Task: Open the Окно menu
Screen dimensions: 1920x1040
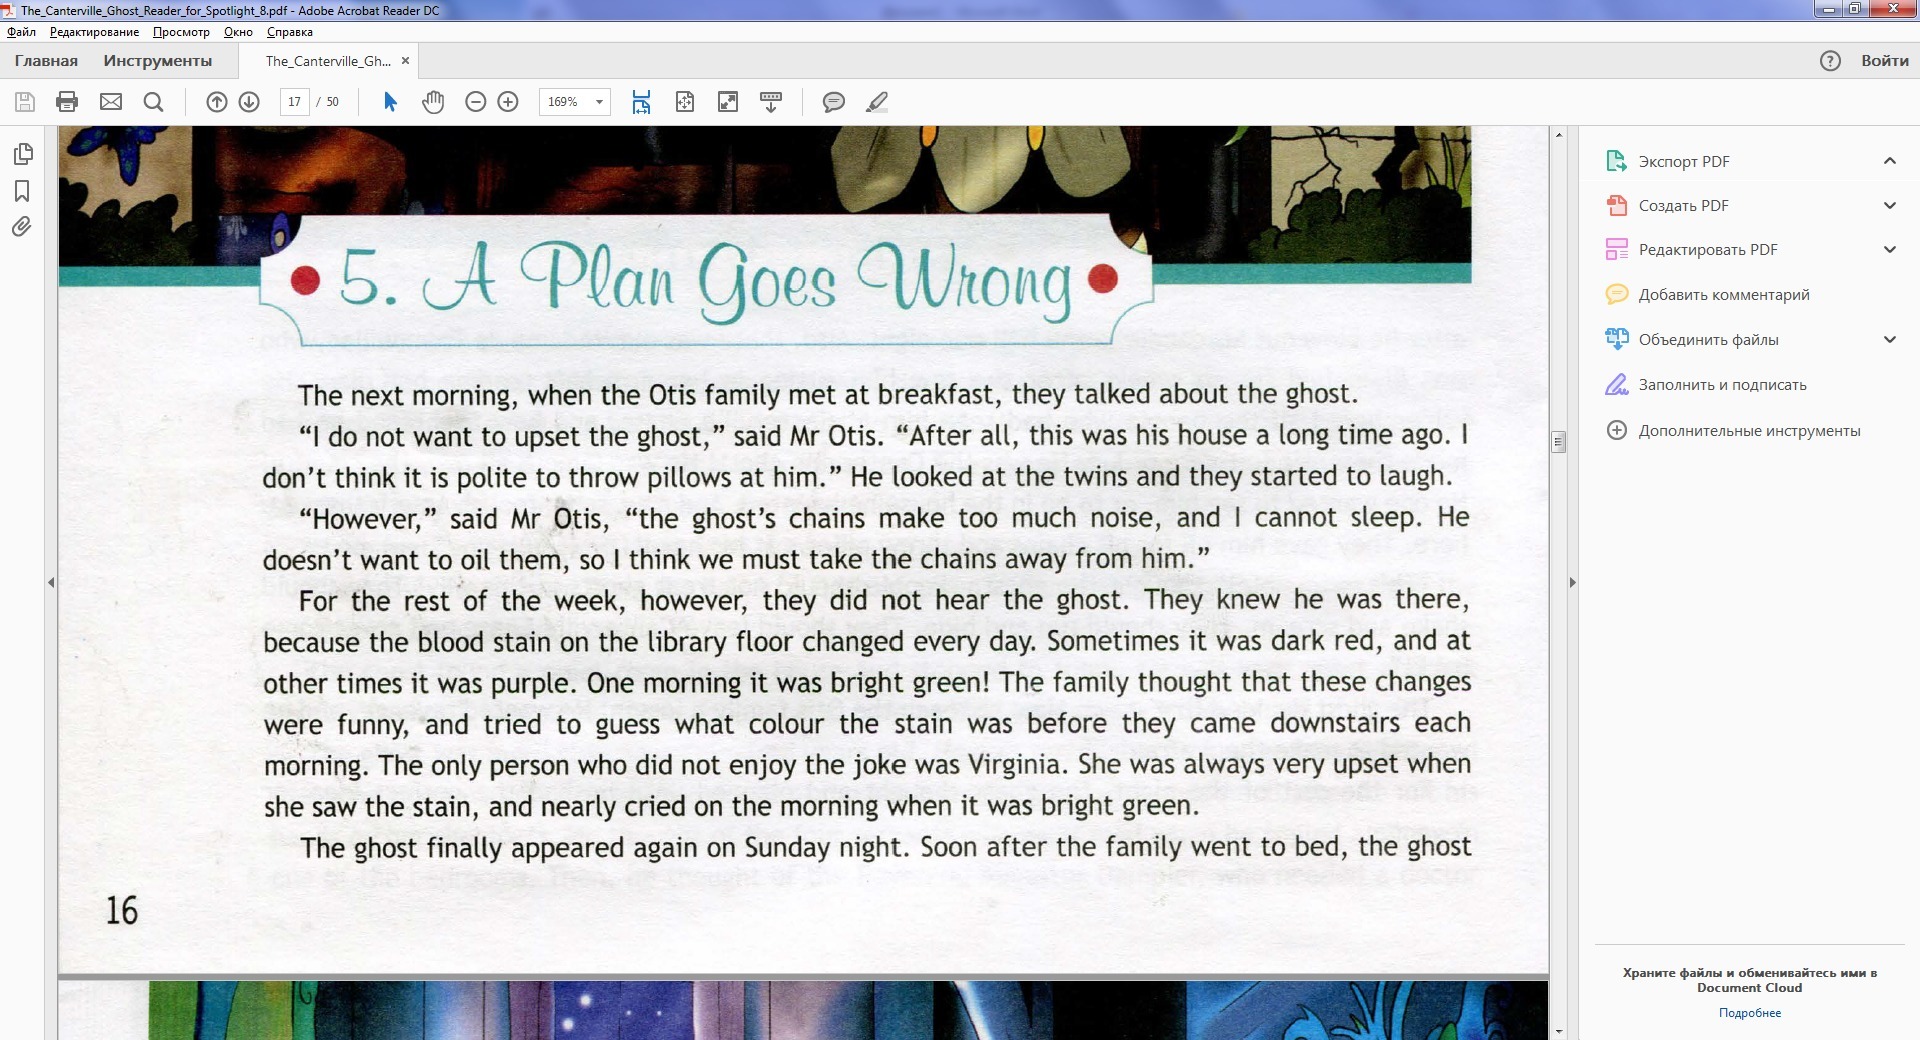Action: point(238,32)
